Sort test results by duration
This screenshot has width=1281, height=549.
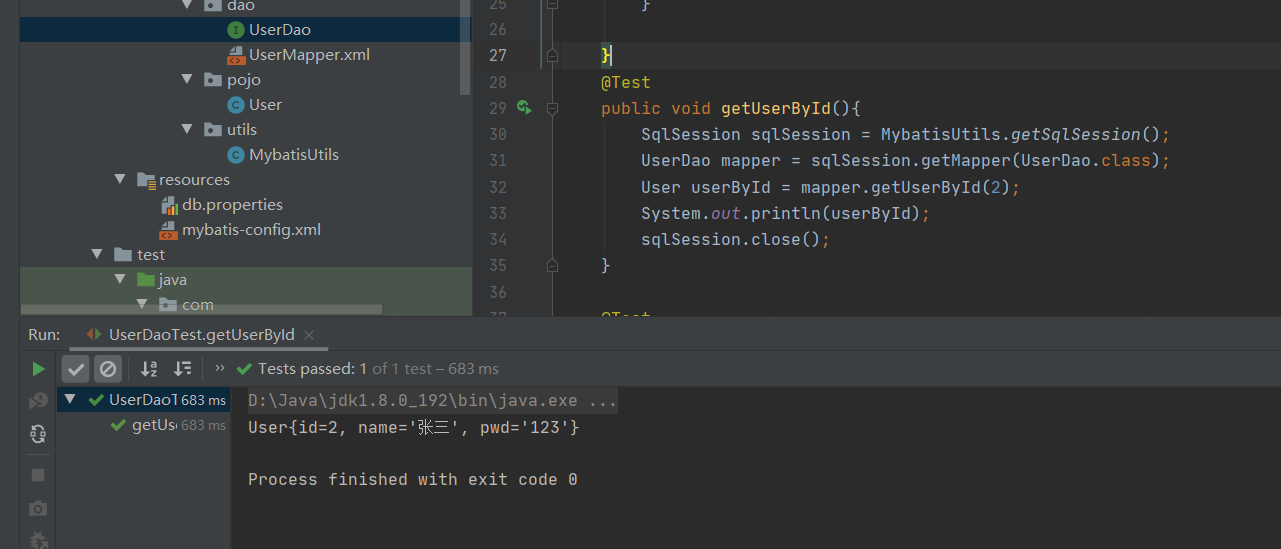[182, 369]
